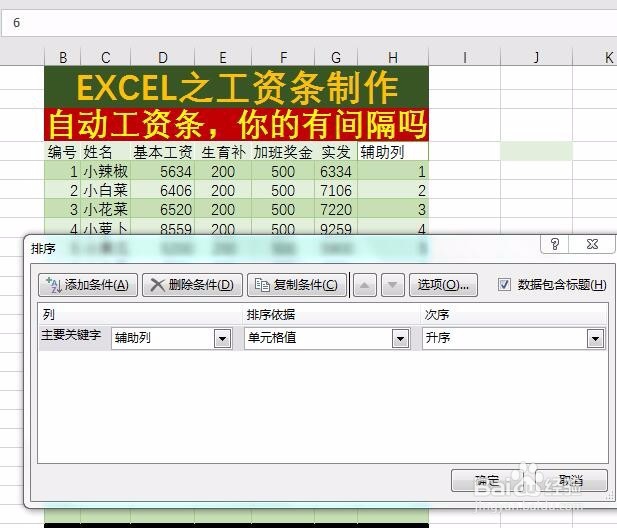Select the 基本工资 header cell
The width and height of the screenshot is (617, 528).
[x=163, y=151]
